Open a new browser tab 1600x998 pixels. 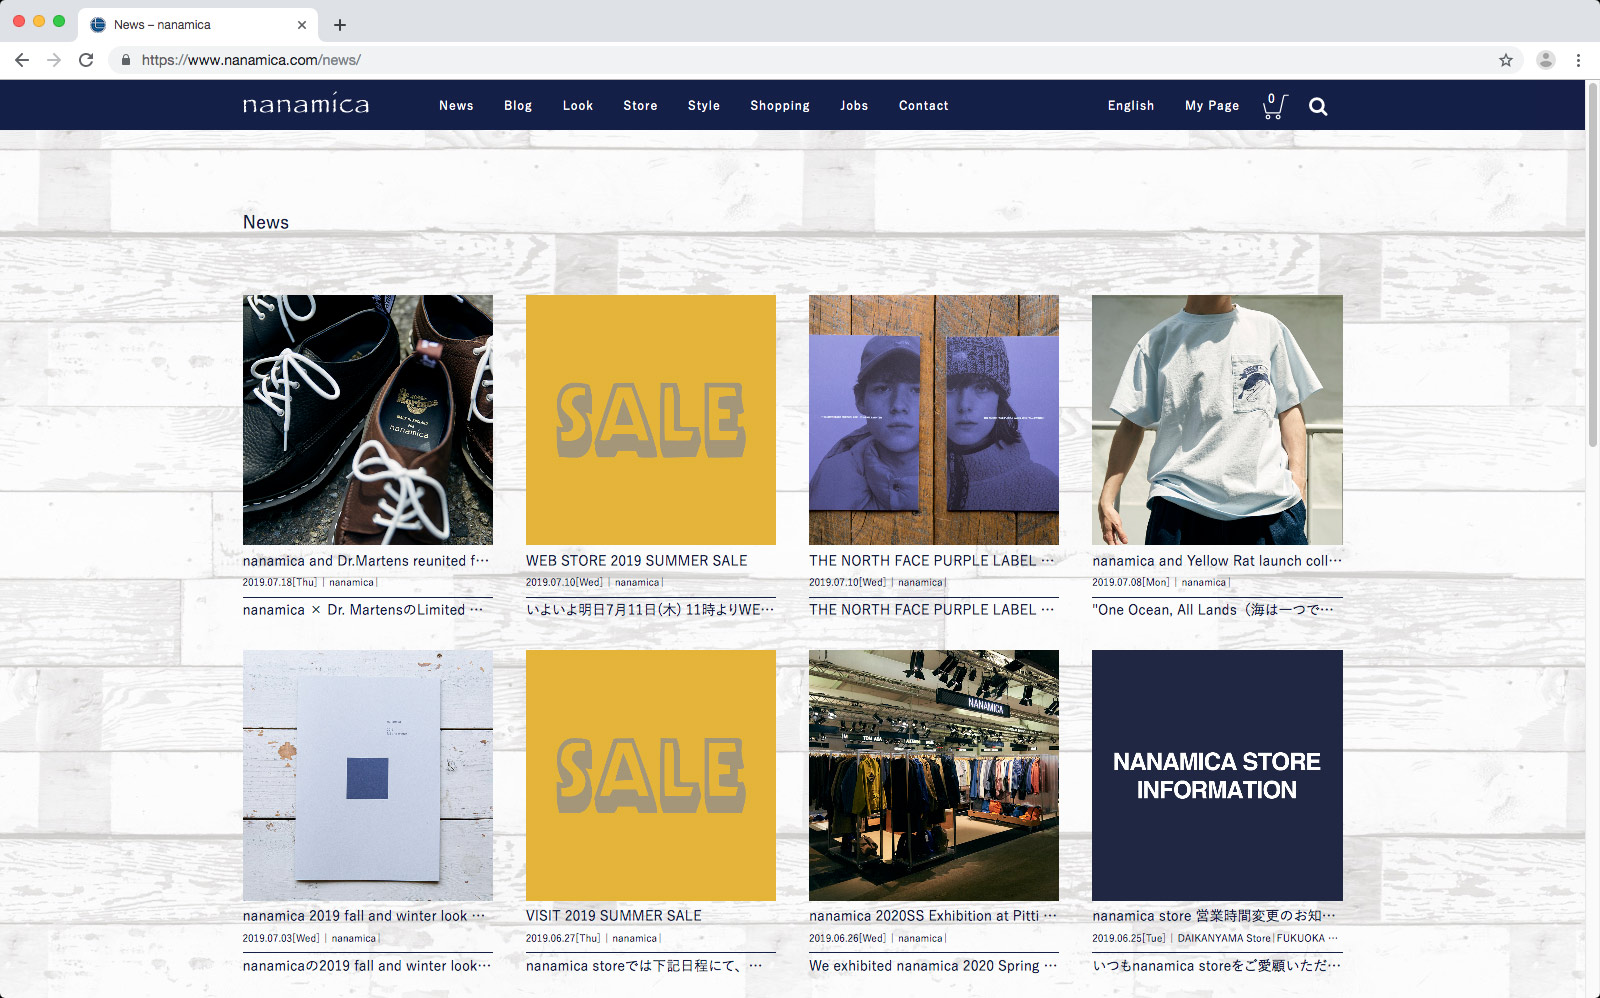click(340, 25)
